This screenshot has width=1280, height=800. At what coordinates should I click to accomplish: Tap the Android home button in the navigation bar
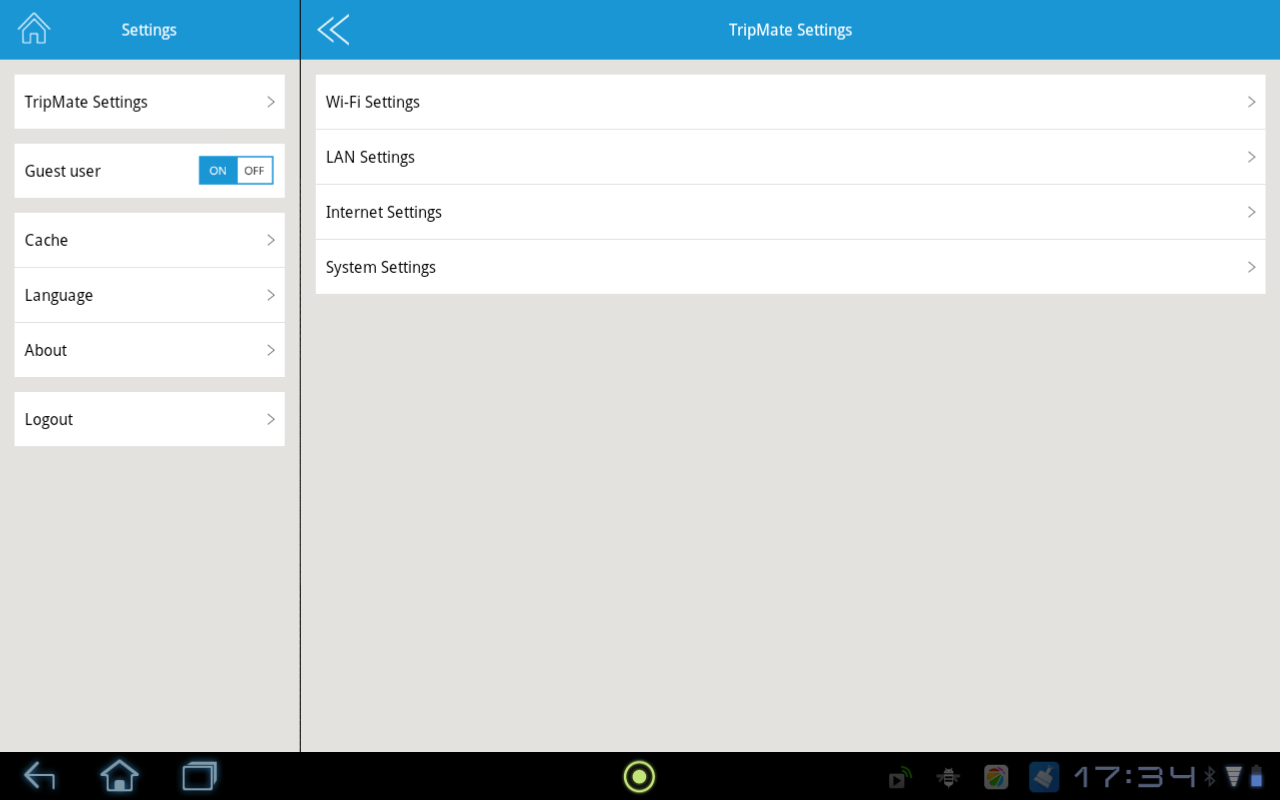pyautogui.click(x=119, y=776)
